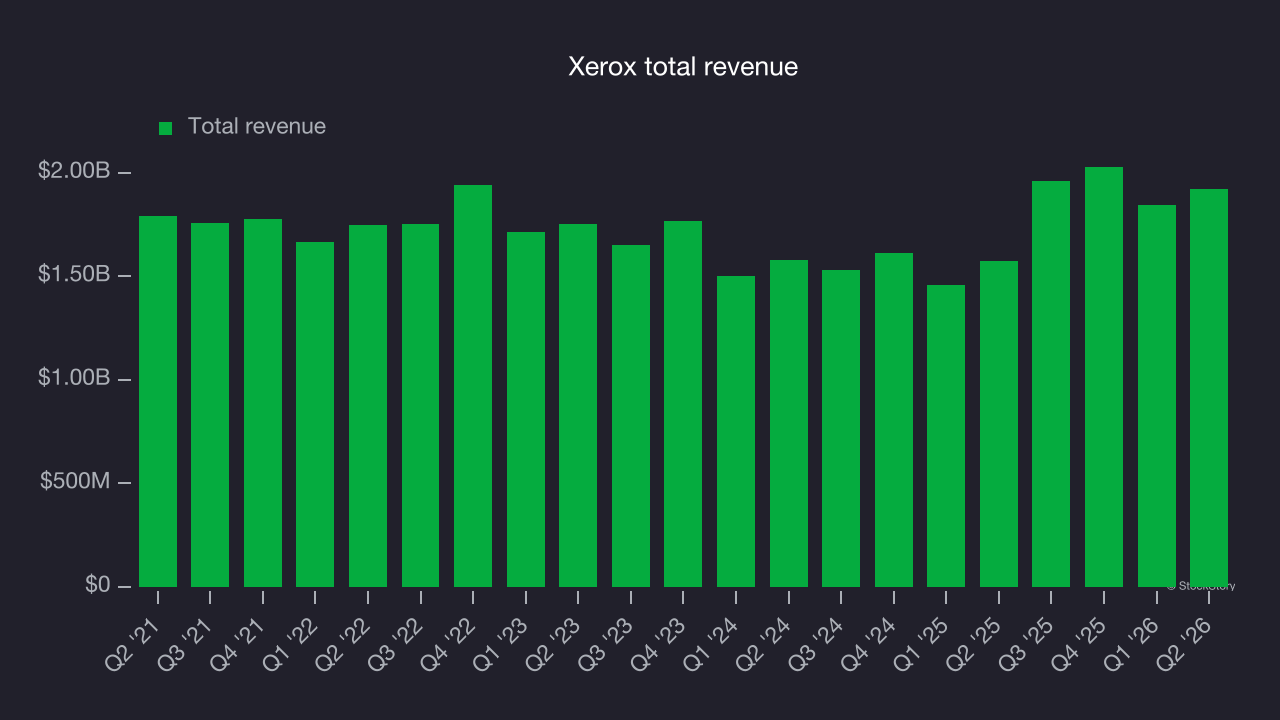
Task: Select the Q4 '21 revenue bar
Action: coord(263,403)
